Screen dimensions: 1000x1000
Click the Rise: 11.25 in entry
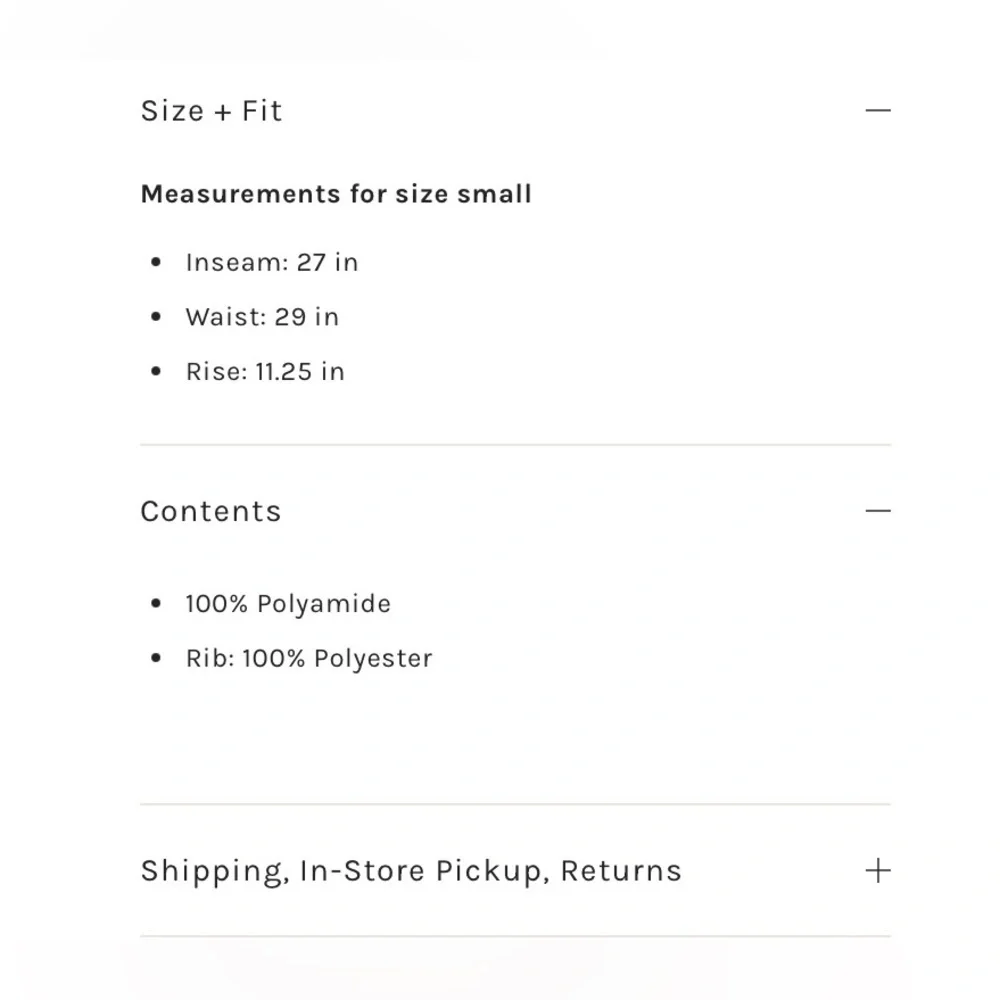[264, 371]
